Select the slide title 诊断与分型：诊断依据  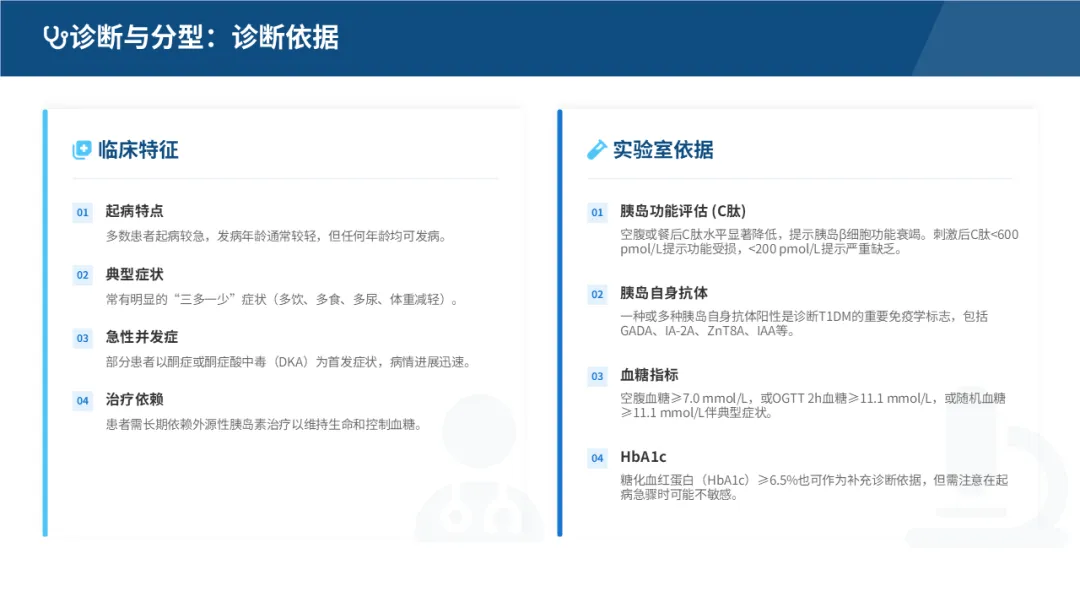pyautogui.click(x=205, y=37)
